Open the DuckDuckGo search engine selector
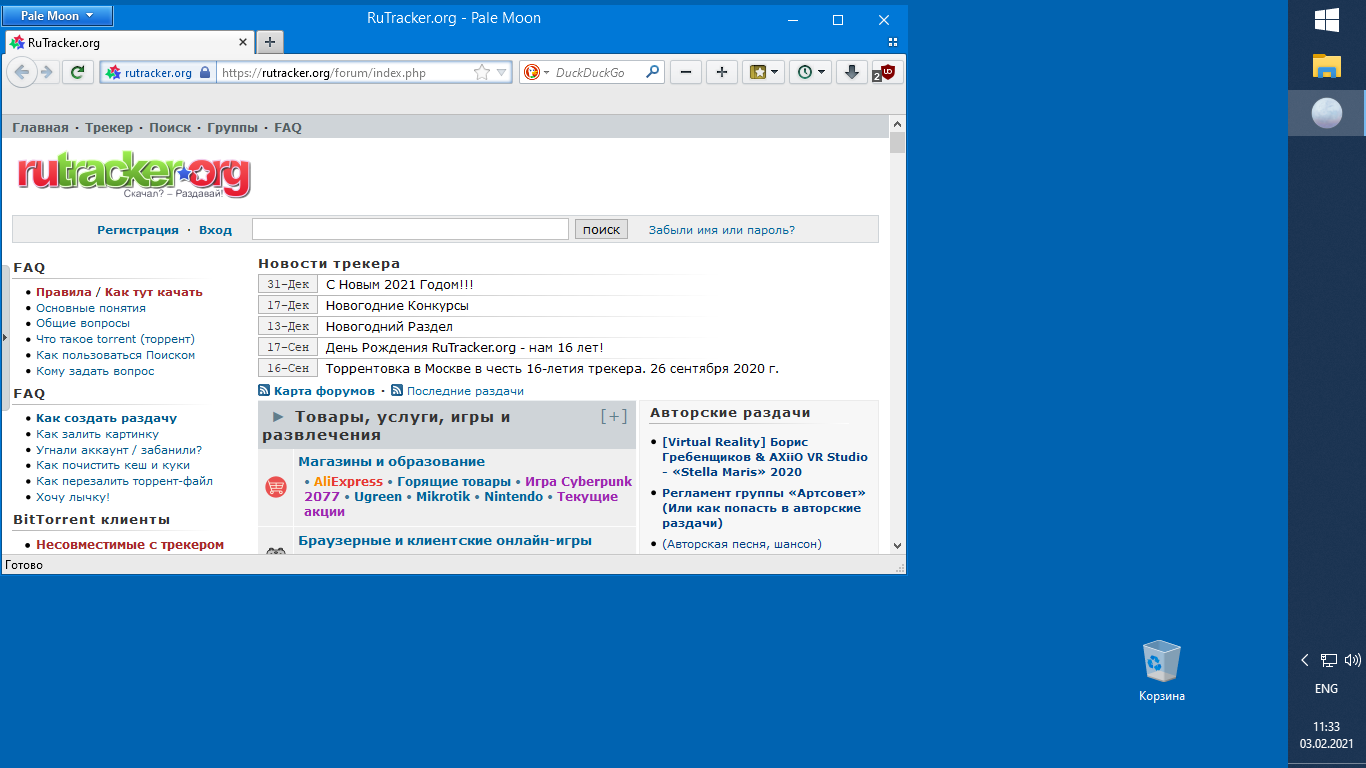Viewport: 1366px width, 768px height. (x=537, y=73)
